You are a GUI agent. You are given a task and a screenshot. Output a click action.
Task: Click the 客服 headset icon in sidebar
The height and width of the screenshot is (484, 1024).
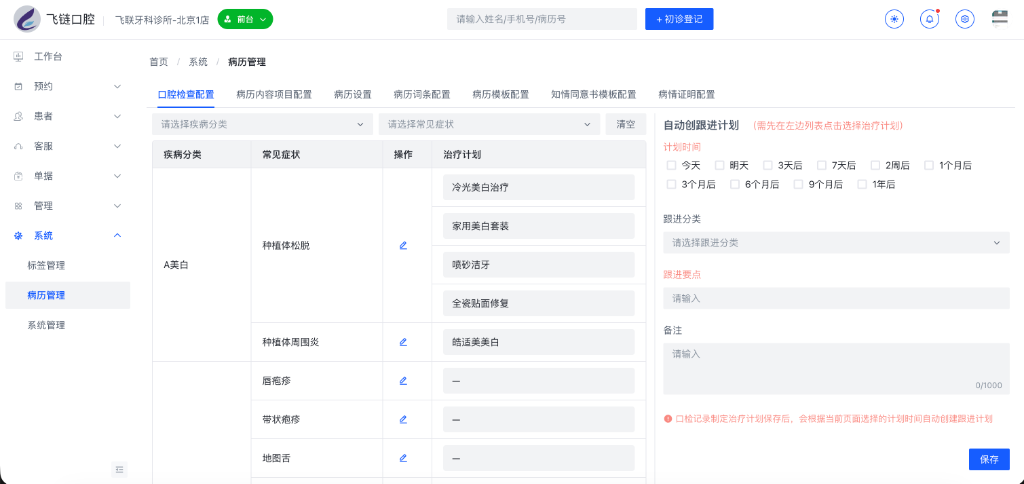coord(18,146)
